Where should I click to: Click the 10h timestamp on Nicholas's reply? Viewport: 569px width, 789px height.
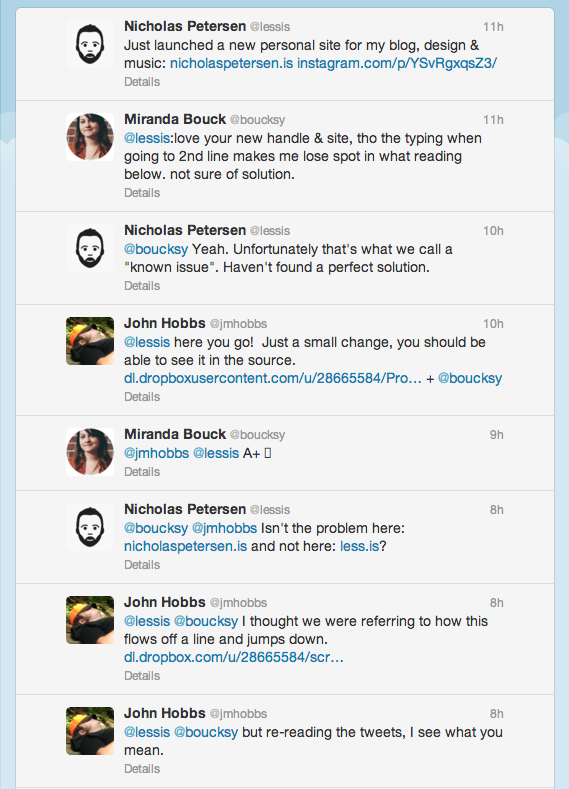click(x=493, y=231)
